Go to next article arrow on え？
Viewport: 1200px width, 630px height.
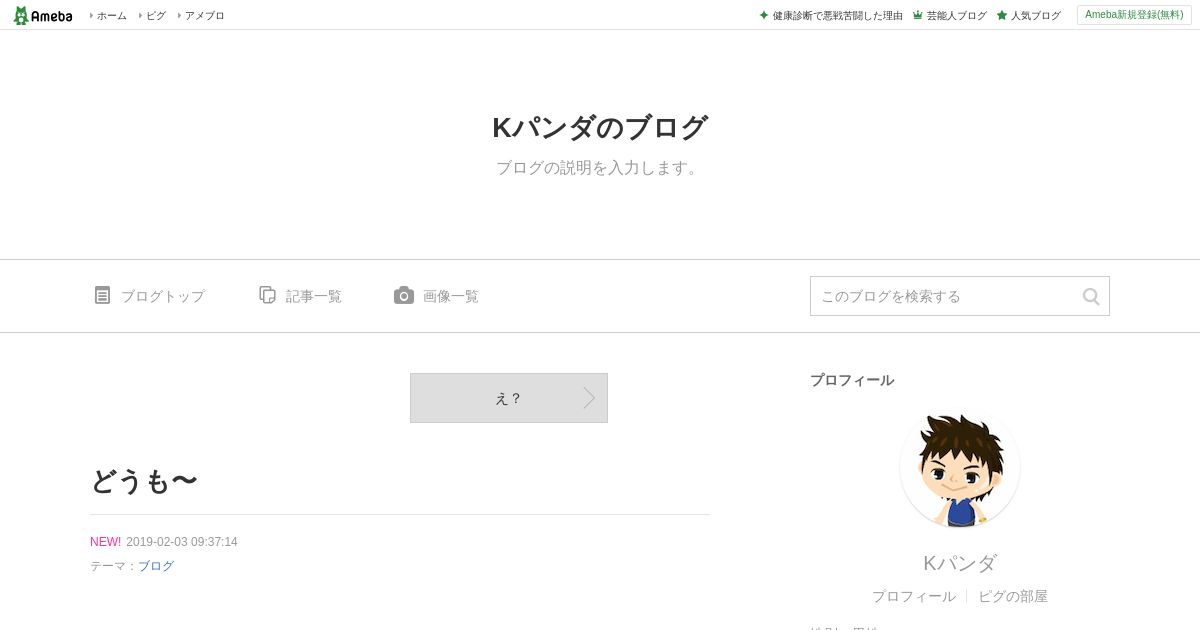589,398
